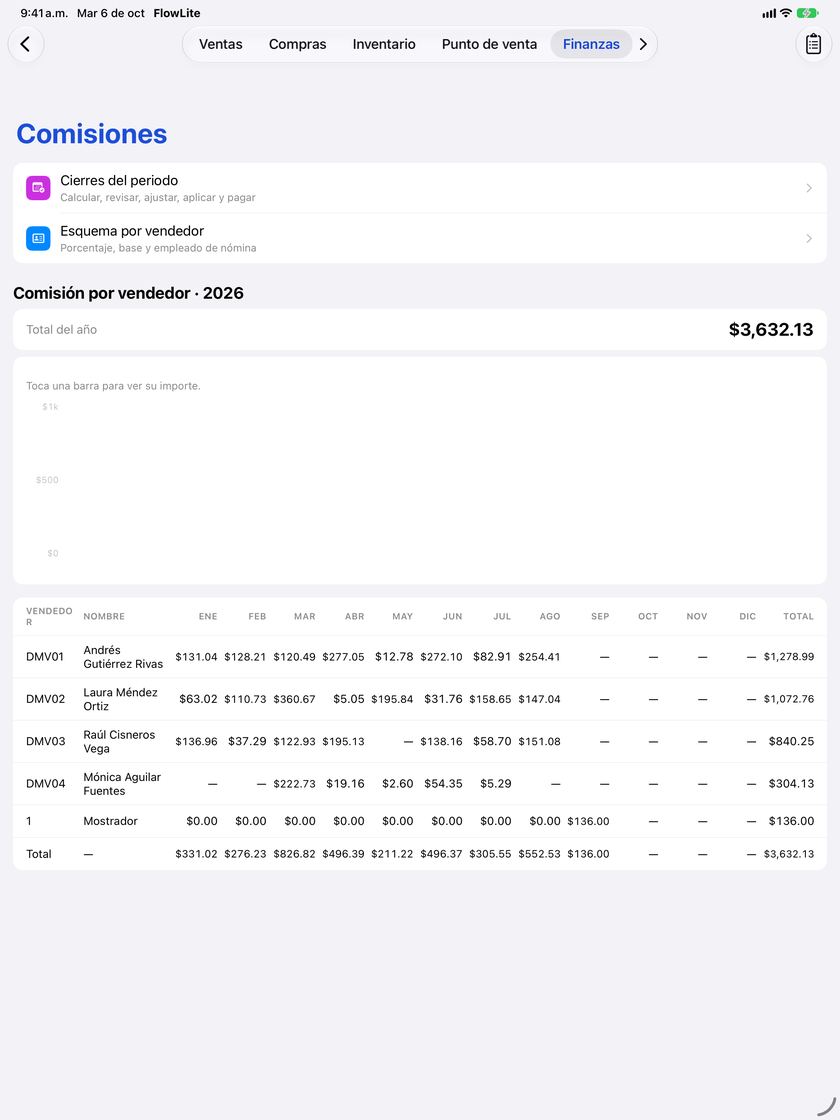
Task: Tap the back arrow button
Action: click(x=26, y=44)
